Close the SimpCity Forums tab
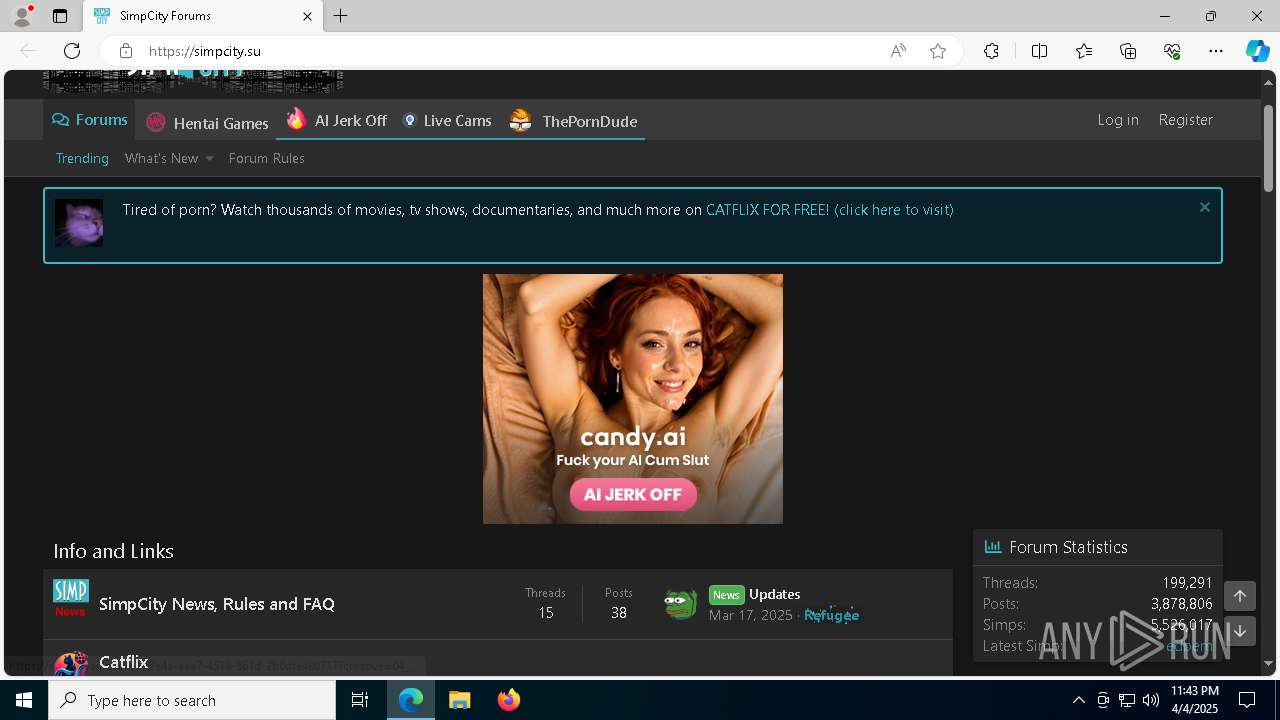The image size is (1280, 720). point(307,16)
